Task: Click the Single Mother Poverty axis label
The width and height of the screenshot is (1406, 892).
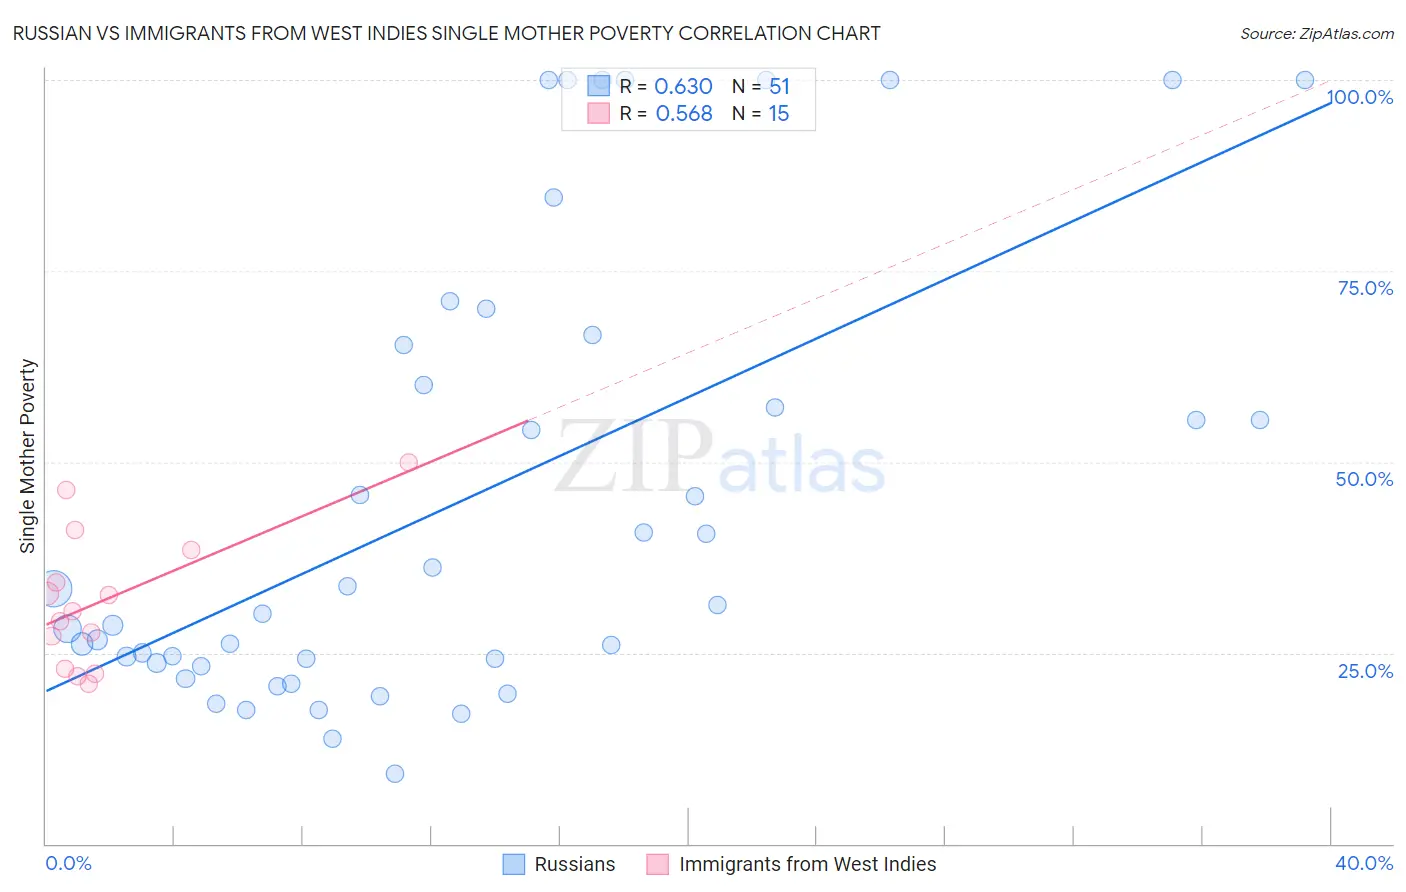Action: click(28, 456)
